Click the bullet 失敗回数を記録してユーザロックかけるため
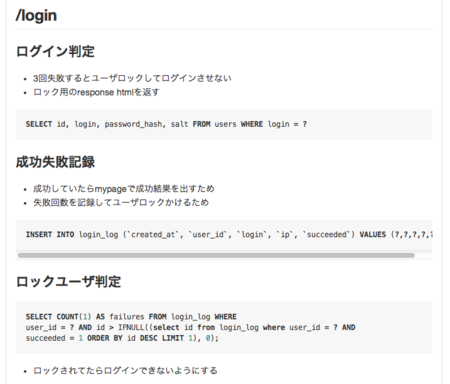This screenshot has height=384, width=450. (x=121, y=202)
